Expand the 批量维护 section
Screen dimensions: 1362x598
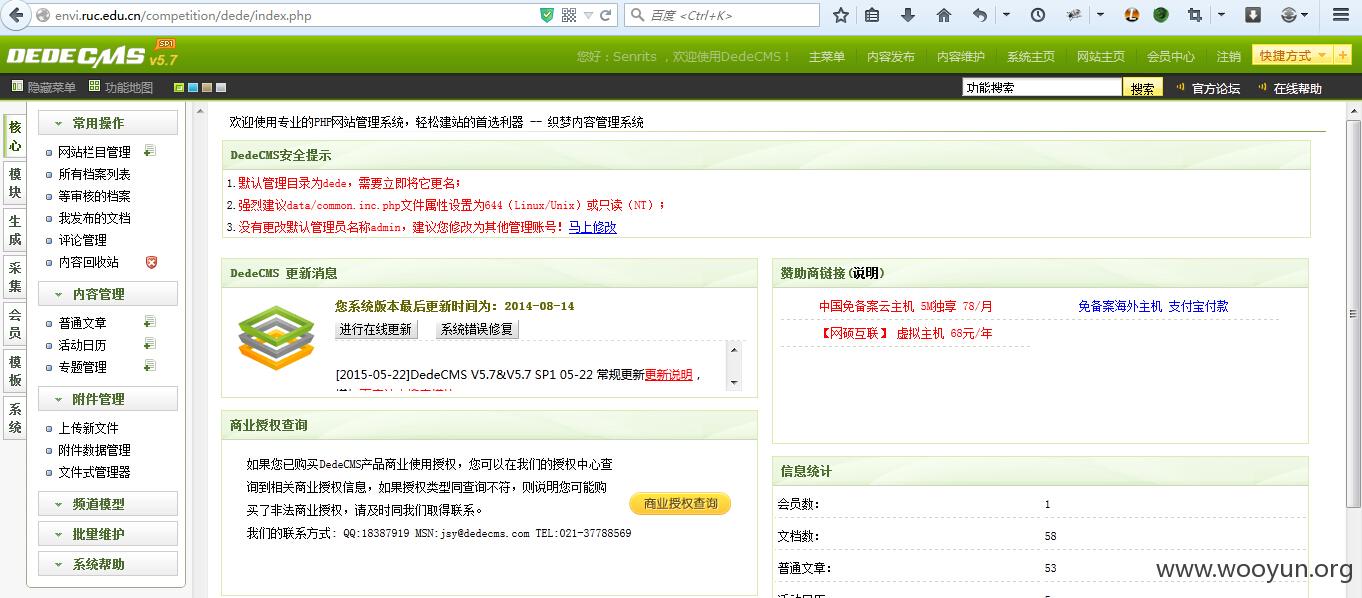108,534
